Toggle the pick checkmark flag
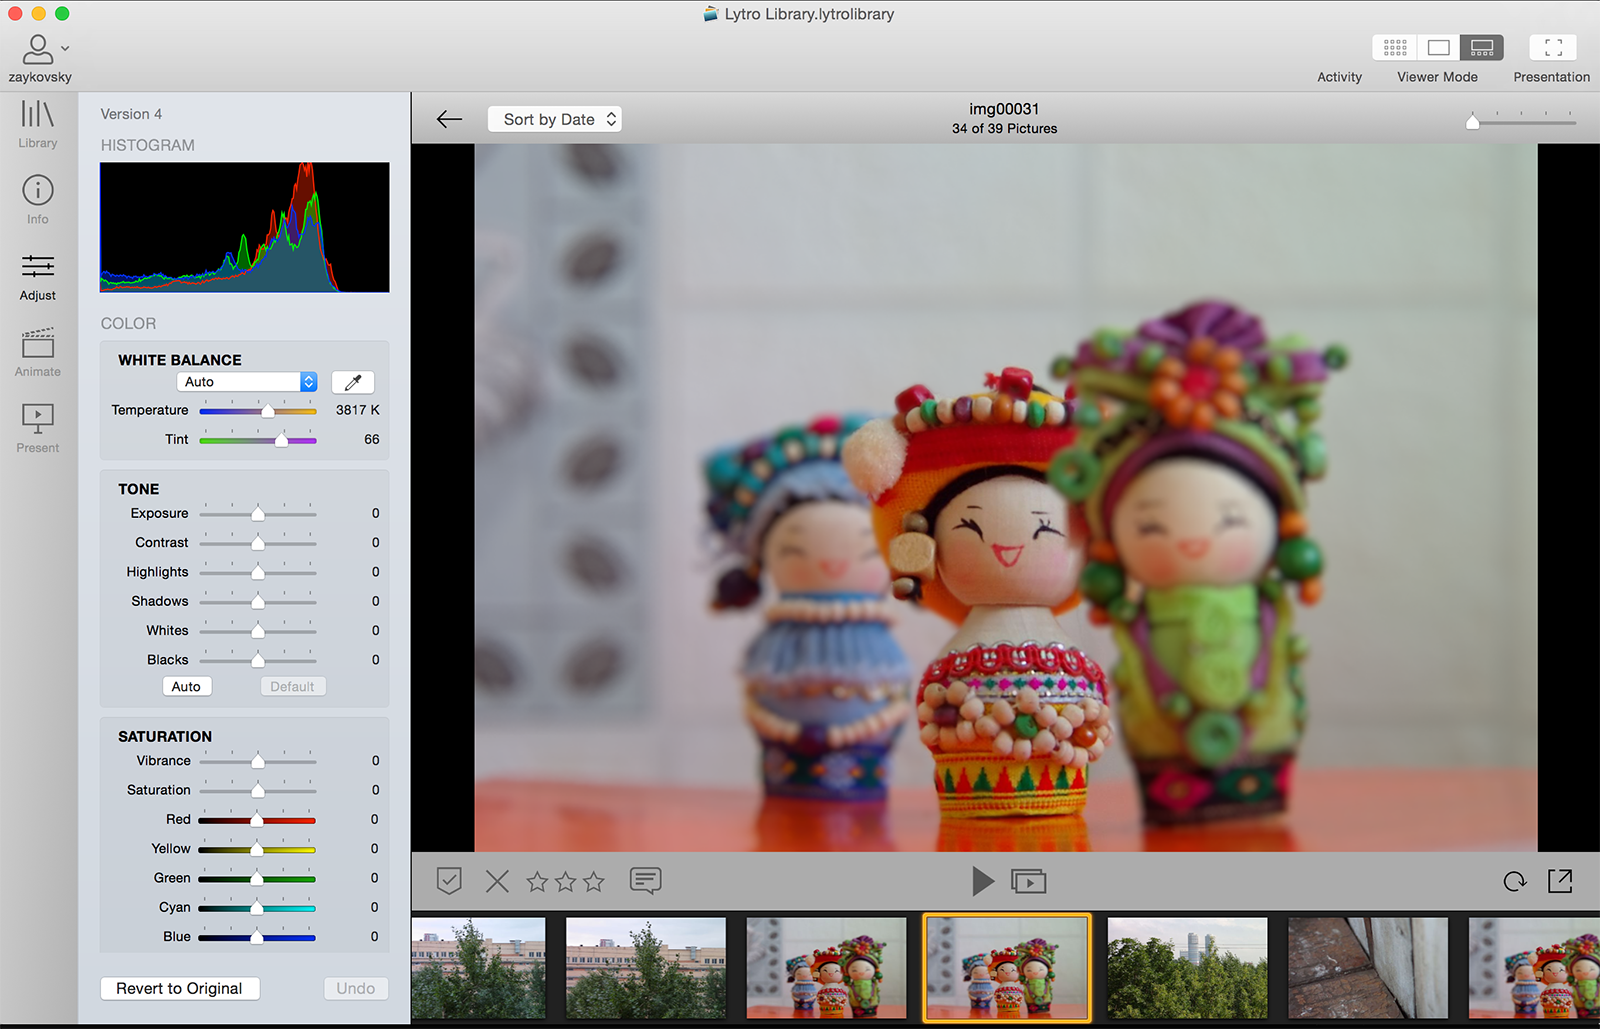This screenshot has height=1029, width=1600. (x=449, y=881)
